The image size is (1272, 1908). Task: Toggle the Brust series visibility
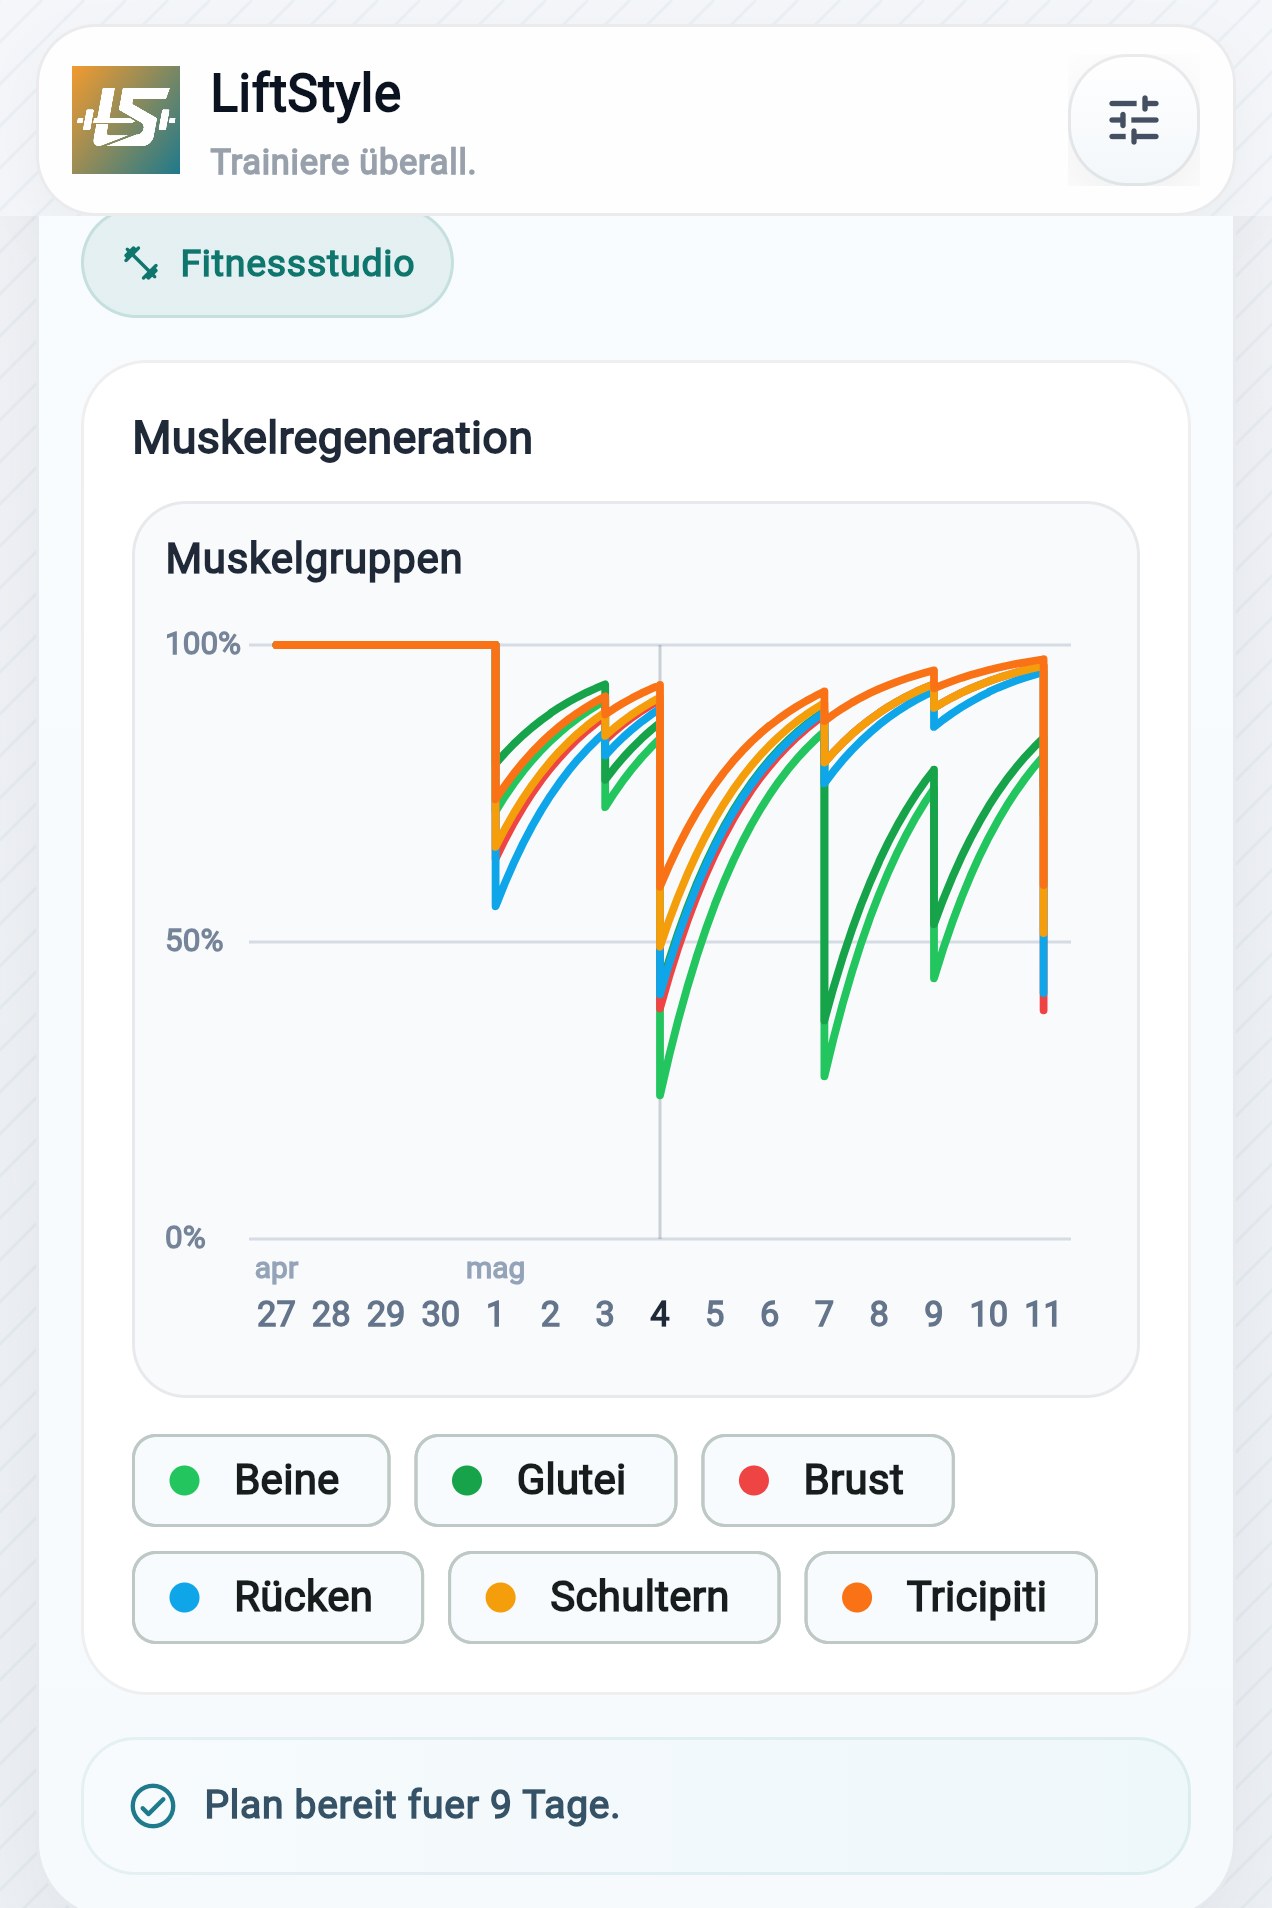click(828, 1480)
